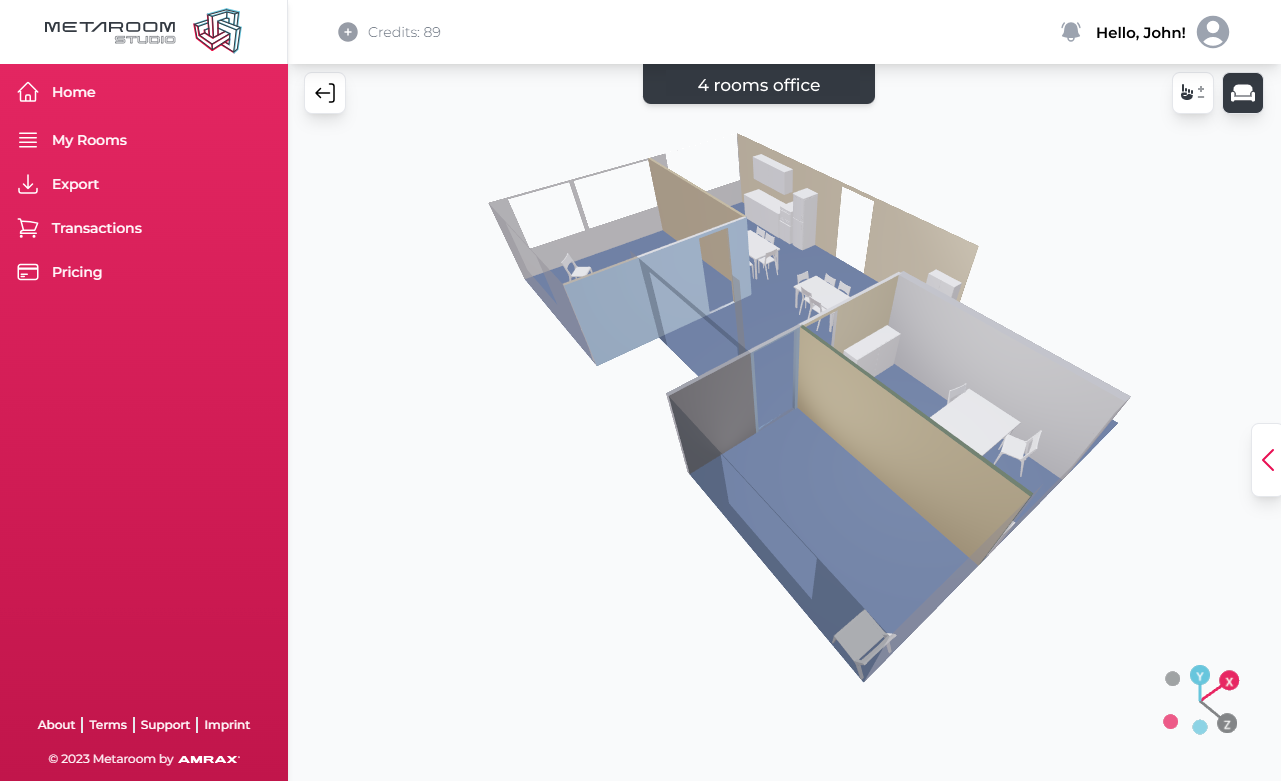Viewport: 1281px width, 781px height.
Task: Click the Y axis sphere on the gizmo
Action: 1200,676
